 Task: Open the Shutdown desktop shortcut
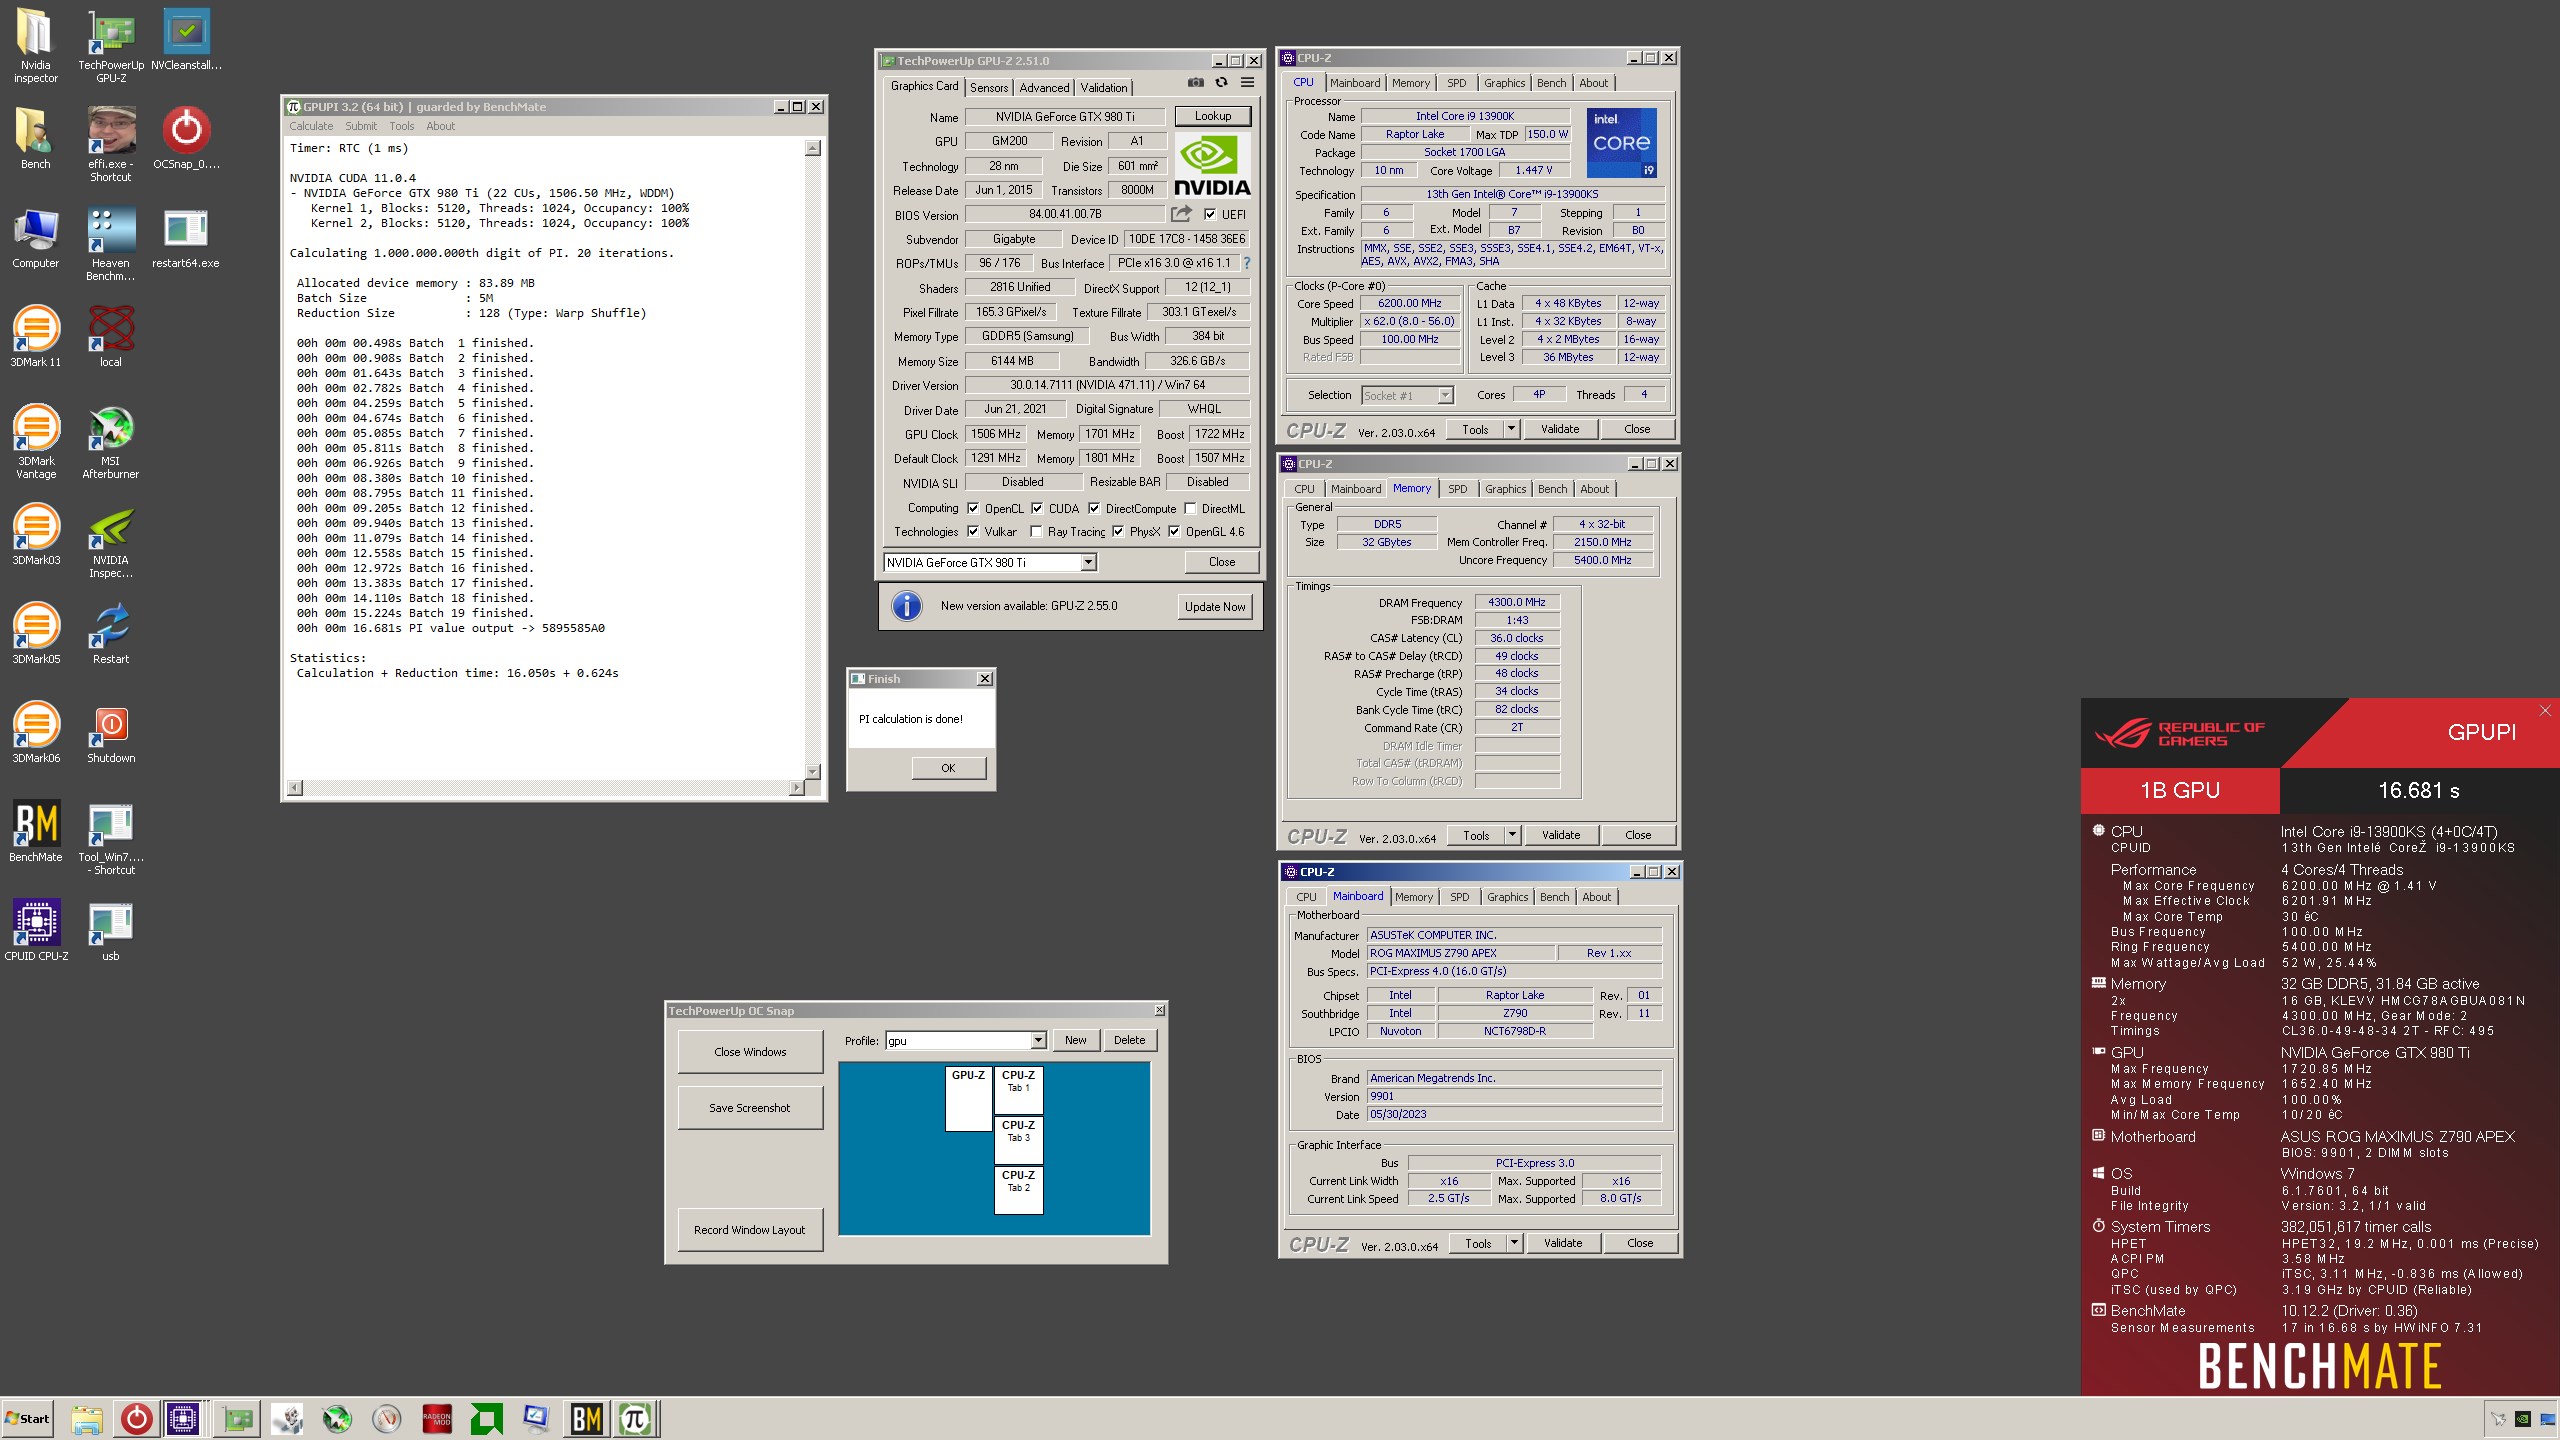[111, 732]
